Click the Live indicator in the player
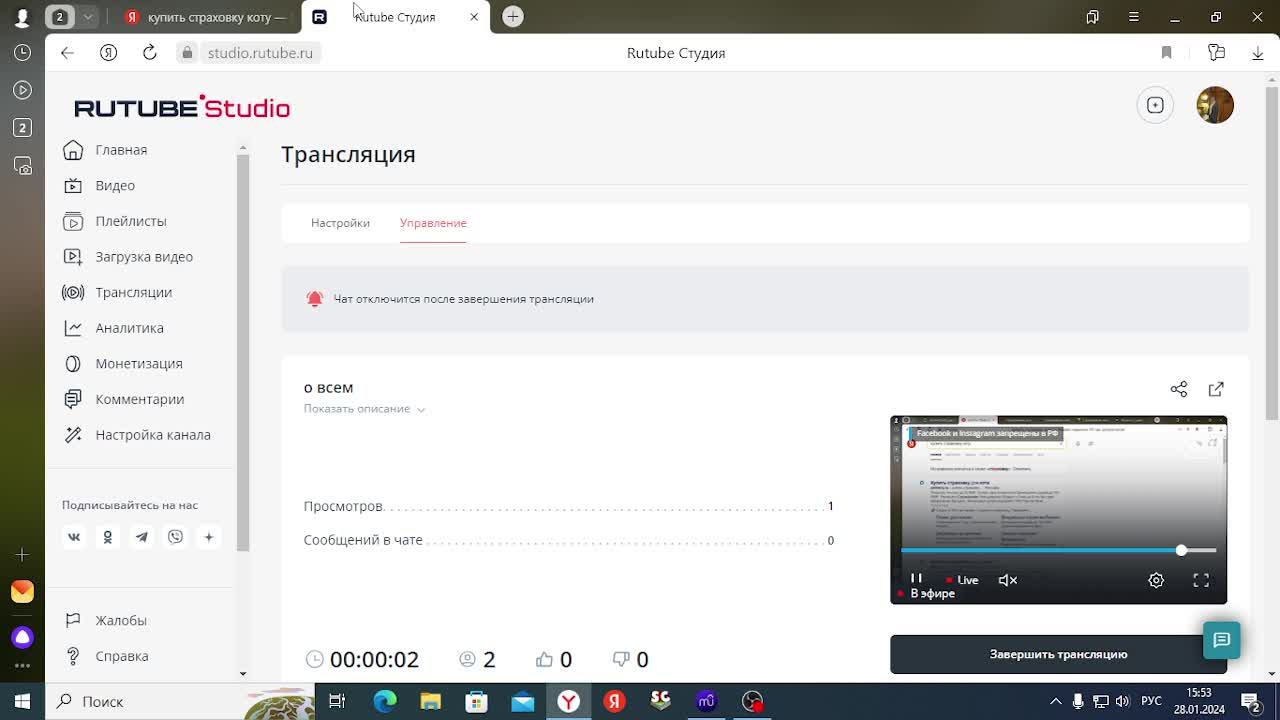The image size is (1280, 720). point(962,580)
